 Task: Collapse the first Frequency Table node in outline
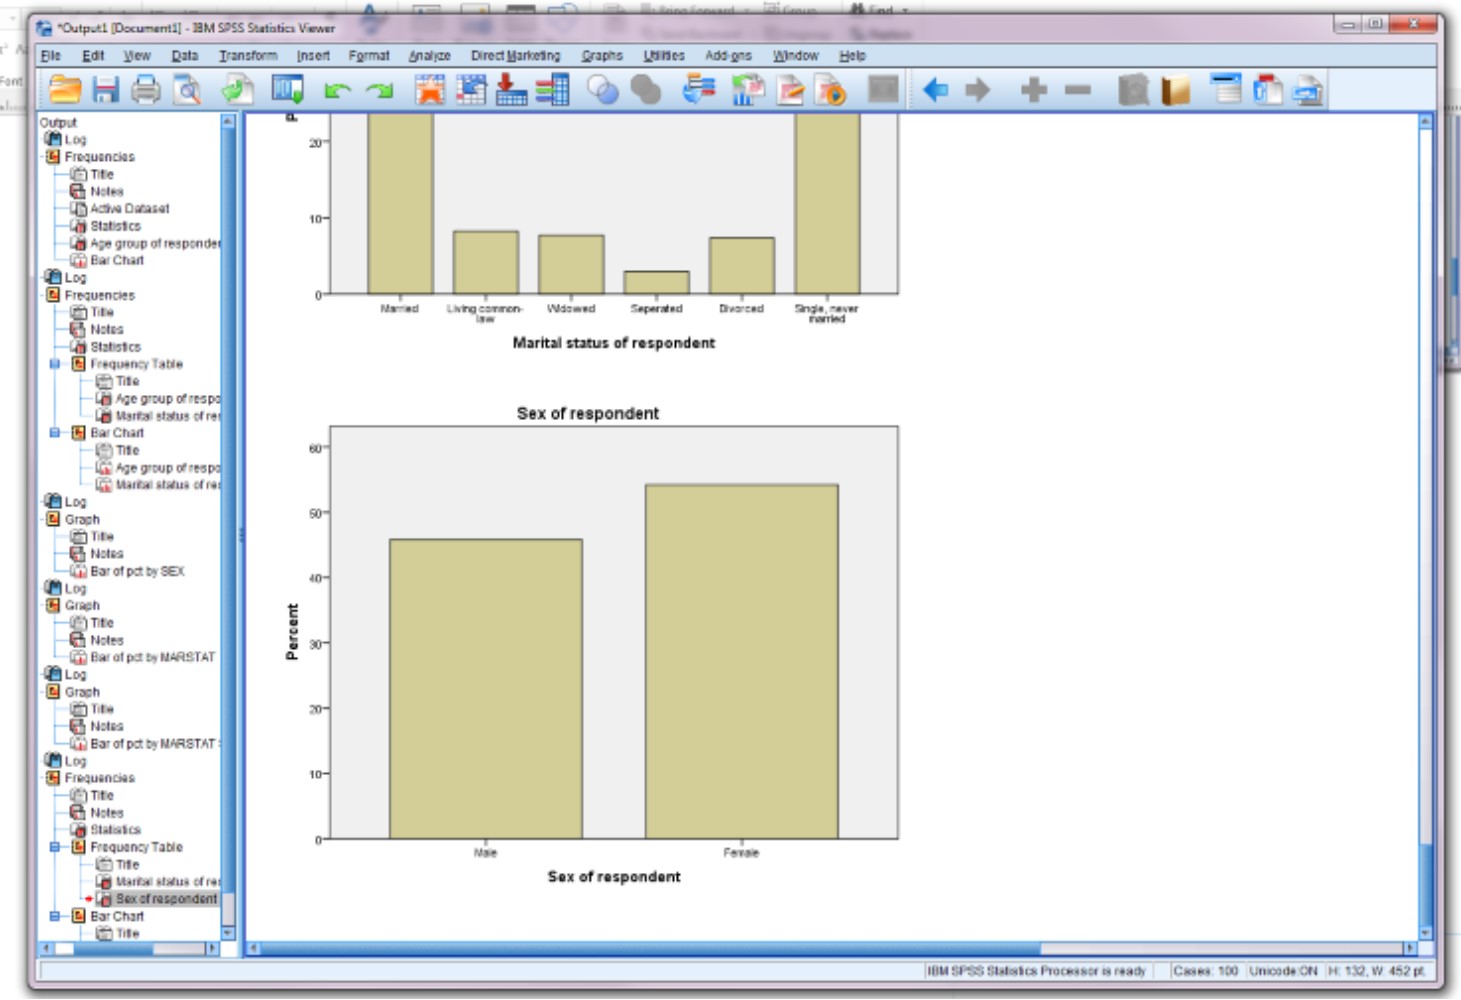click(x=55, y=364)
